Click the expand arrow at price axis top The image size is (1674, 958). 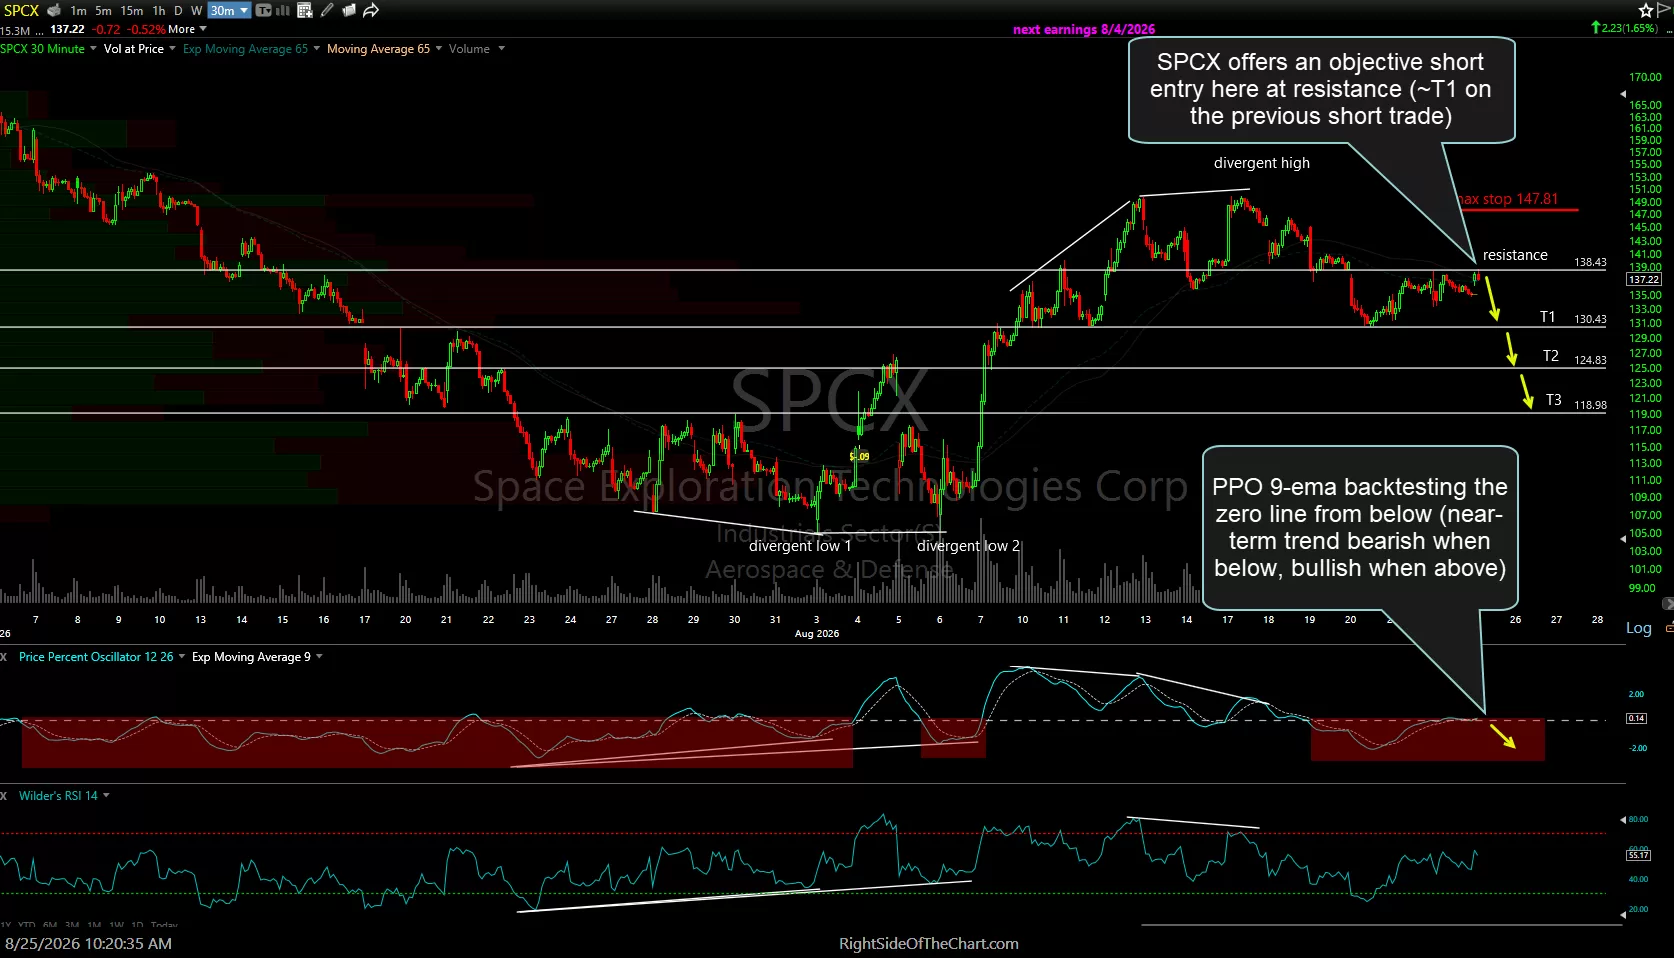1623,94
